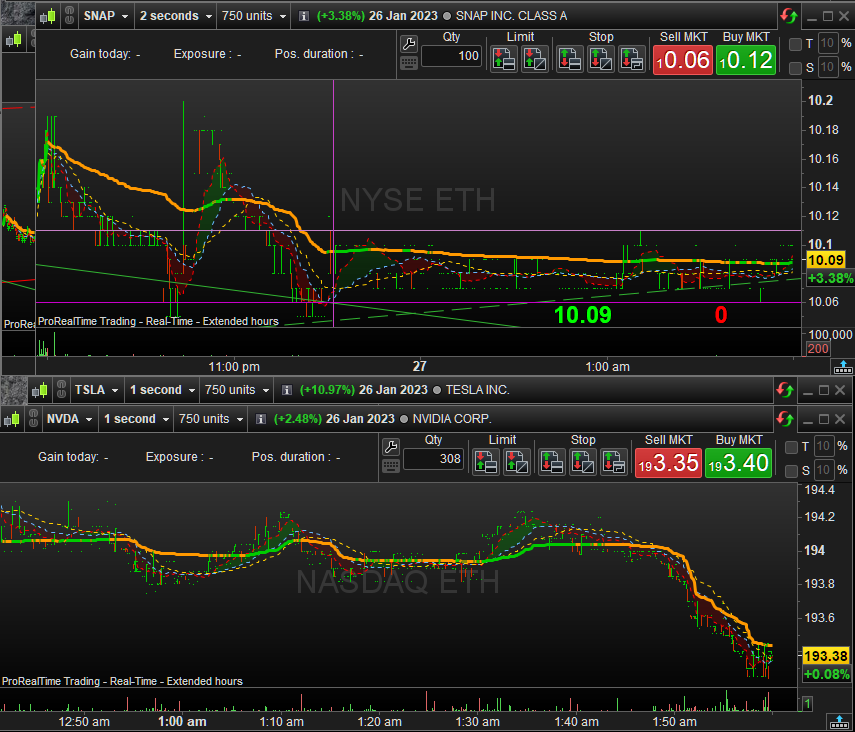Viewport: 855px width, 732px height.
Task: Click second Stop order icon in SNAP panel
Action: pyautogui.click(x=600, y=59)
